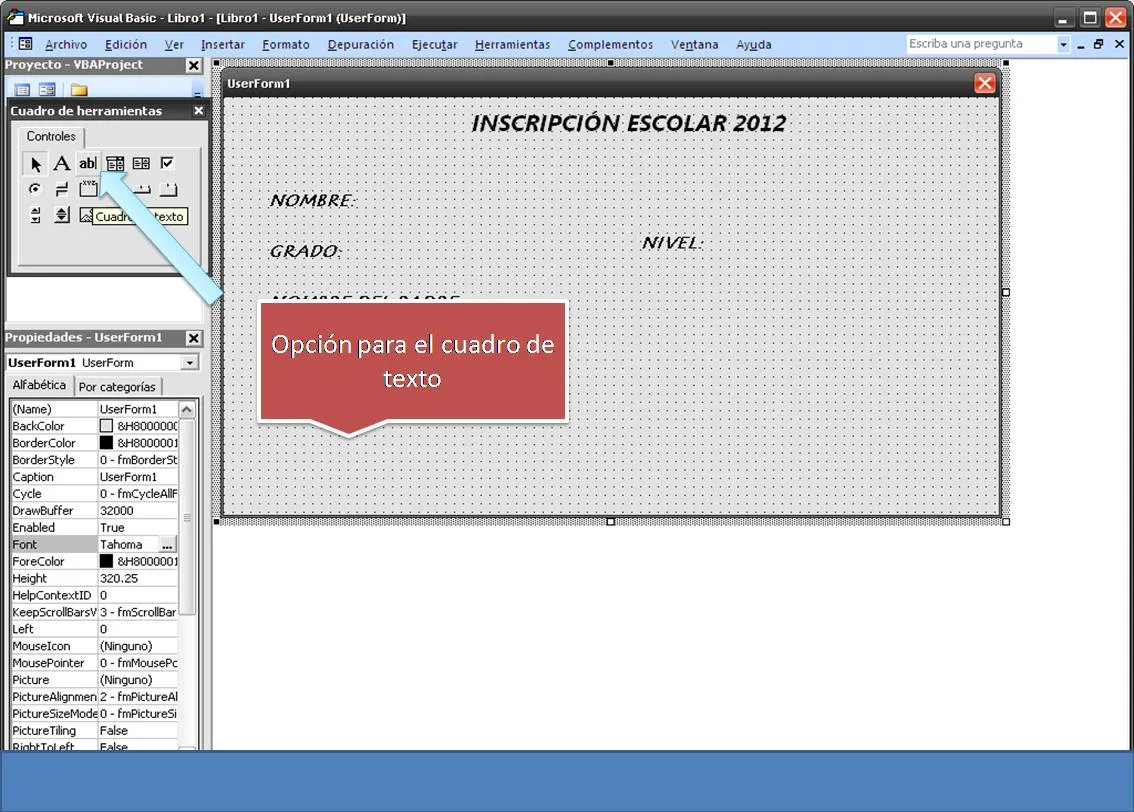The image size is (1134, 812).
Task: Click the INSCRIPCIÓN ESCOLAR 2012 title label
Action: [x=628, y=123]
